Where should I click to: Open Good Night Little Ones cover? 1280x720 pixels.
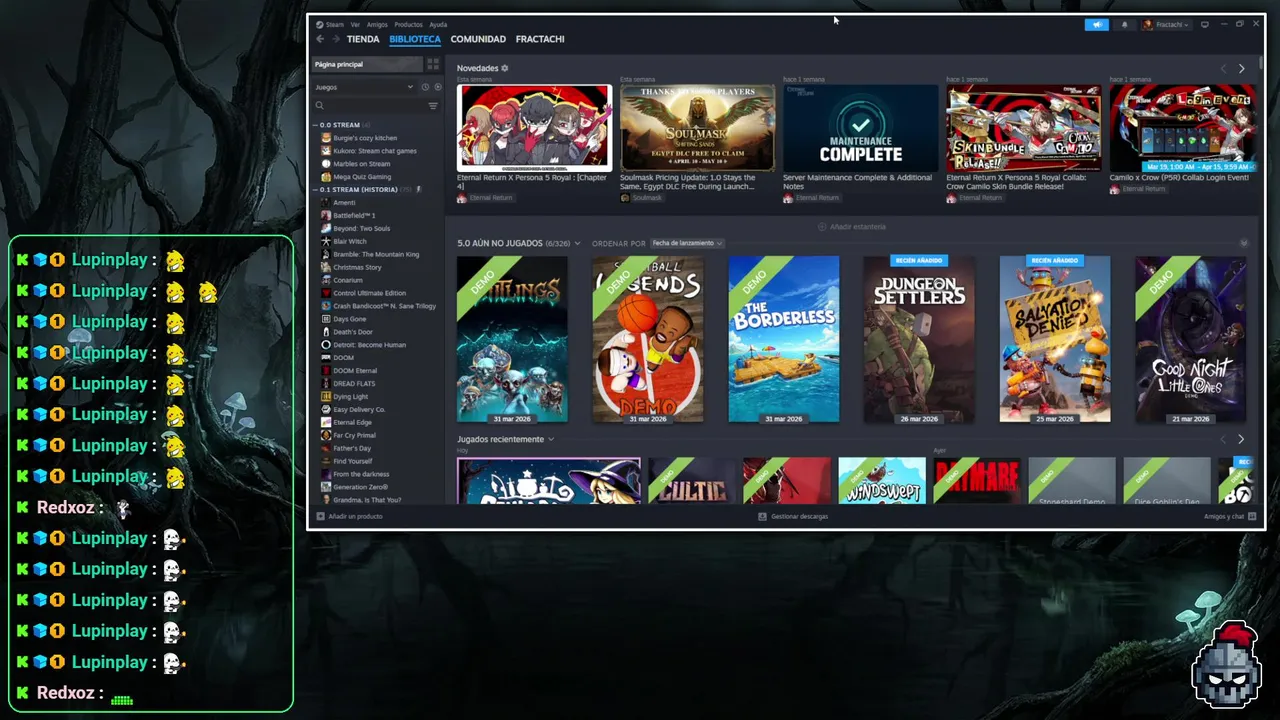coord(1190,339)
